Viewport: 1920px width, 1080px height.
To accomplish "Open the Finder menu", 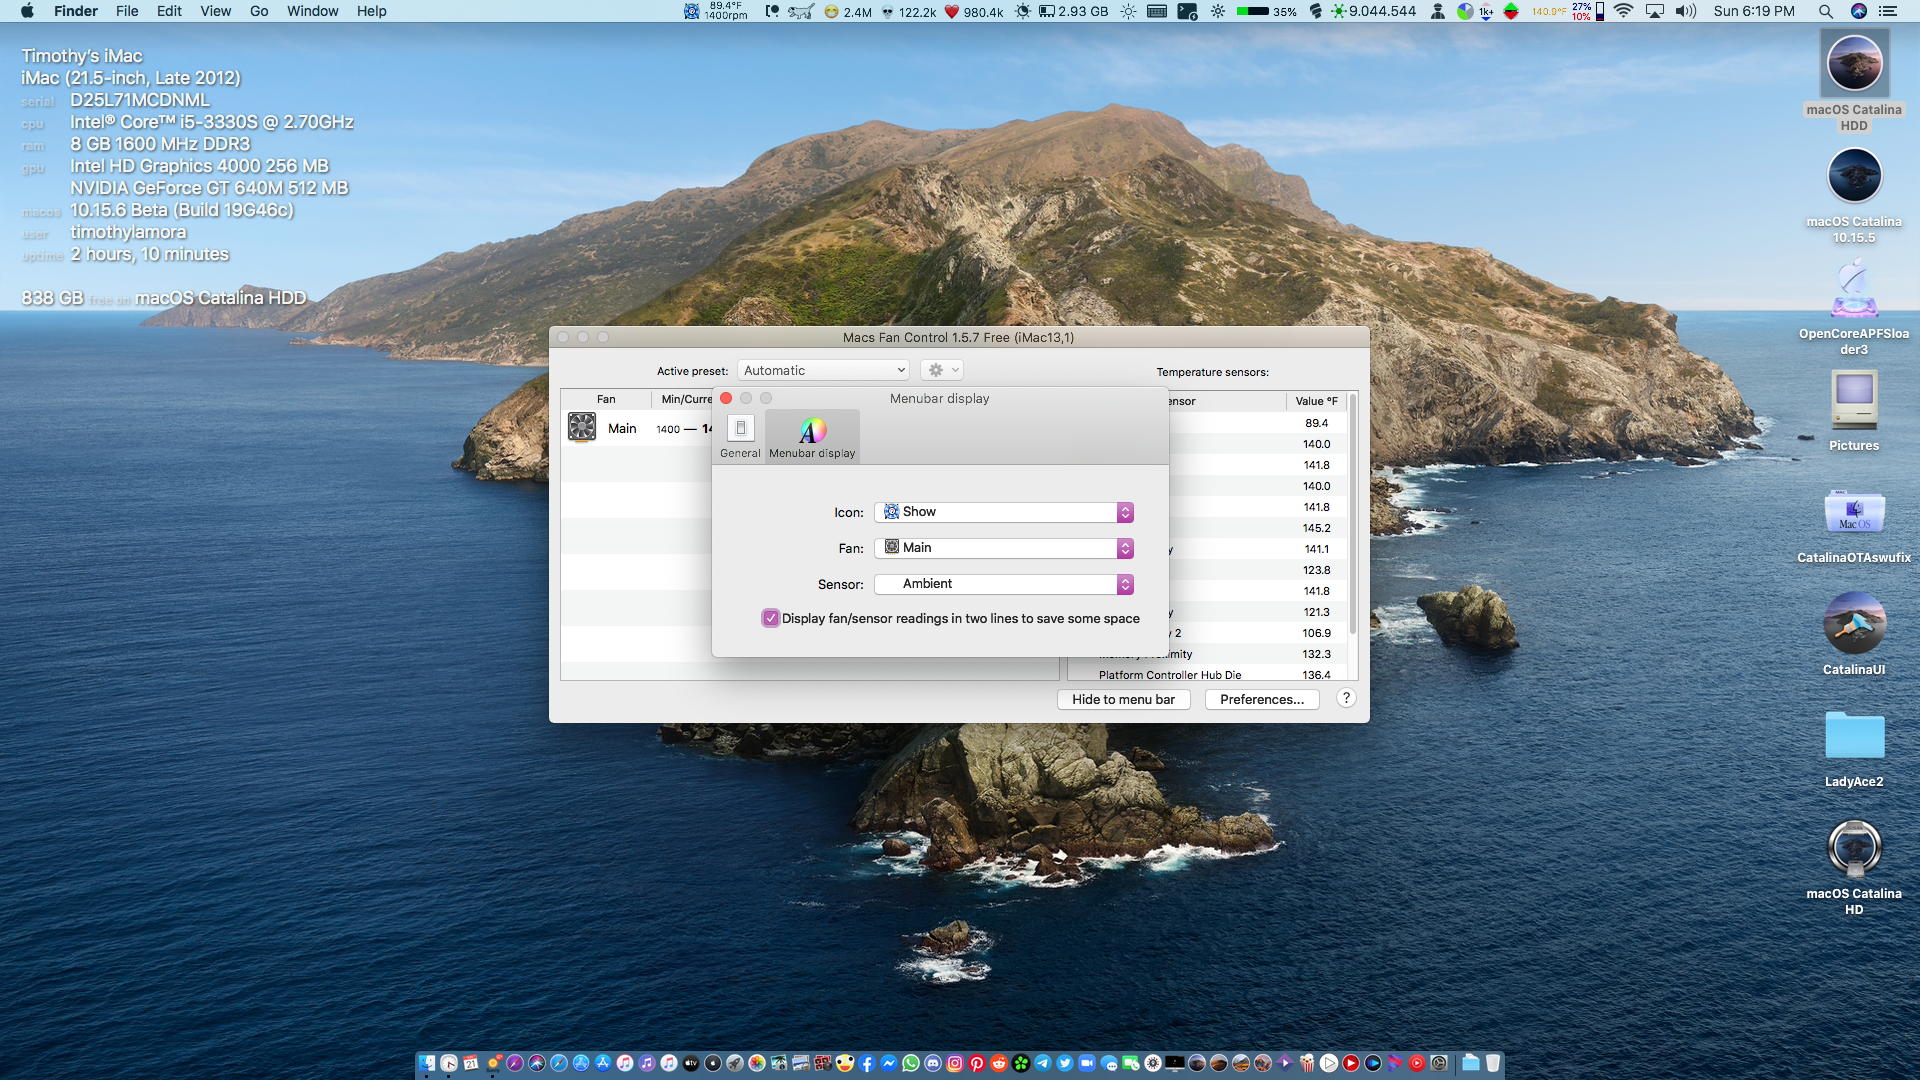I will [76, 11].
